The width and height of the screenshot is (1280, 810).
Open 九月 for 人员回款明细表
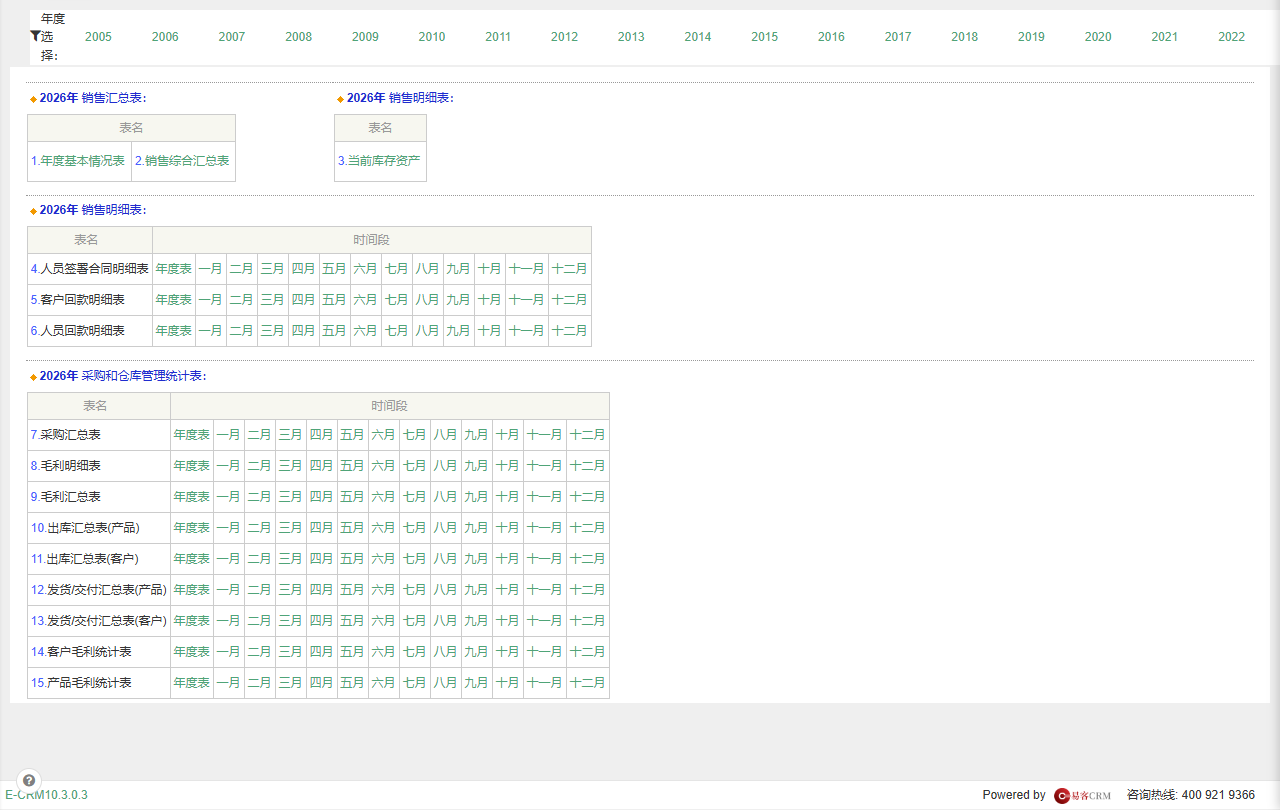(459, 331)
